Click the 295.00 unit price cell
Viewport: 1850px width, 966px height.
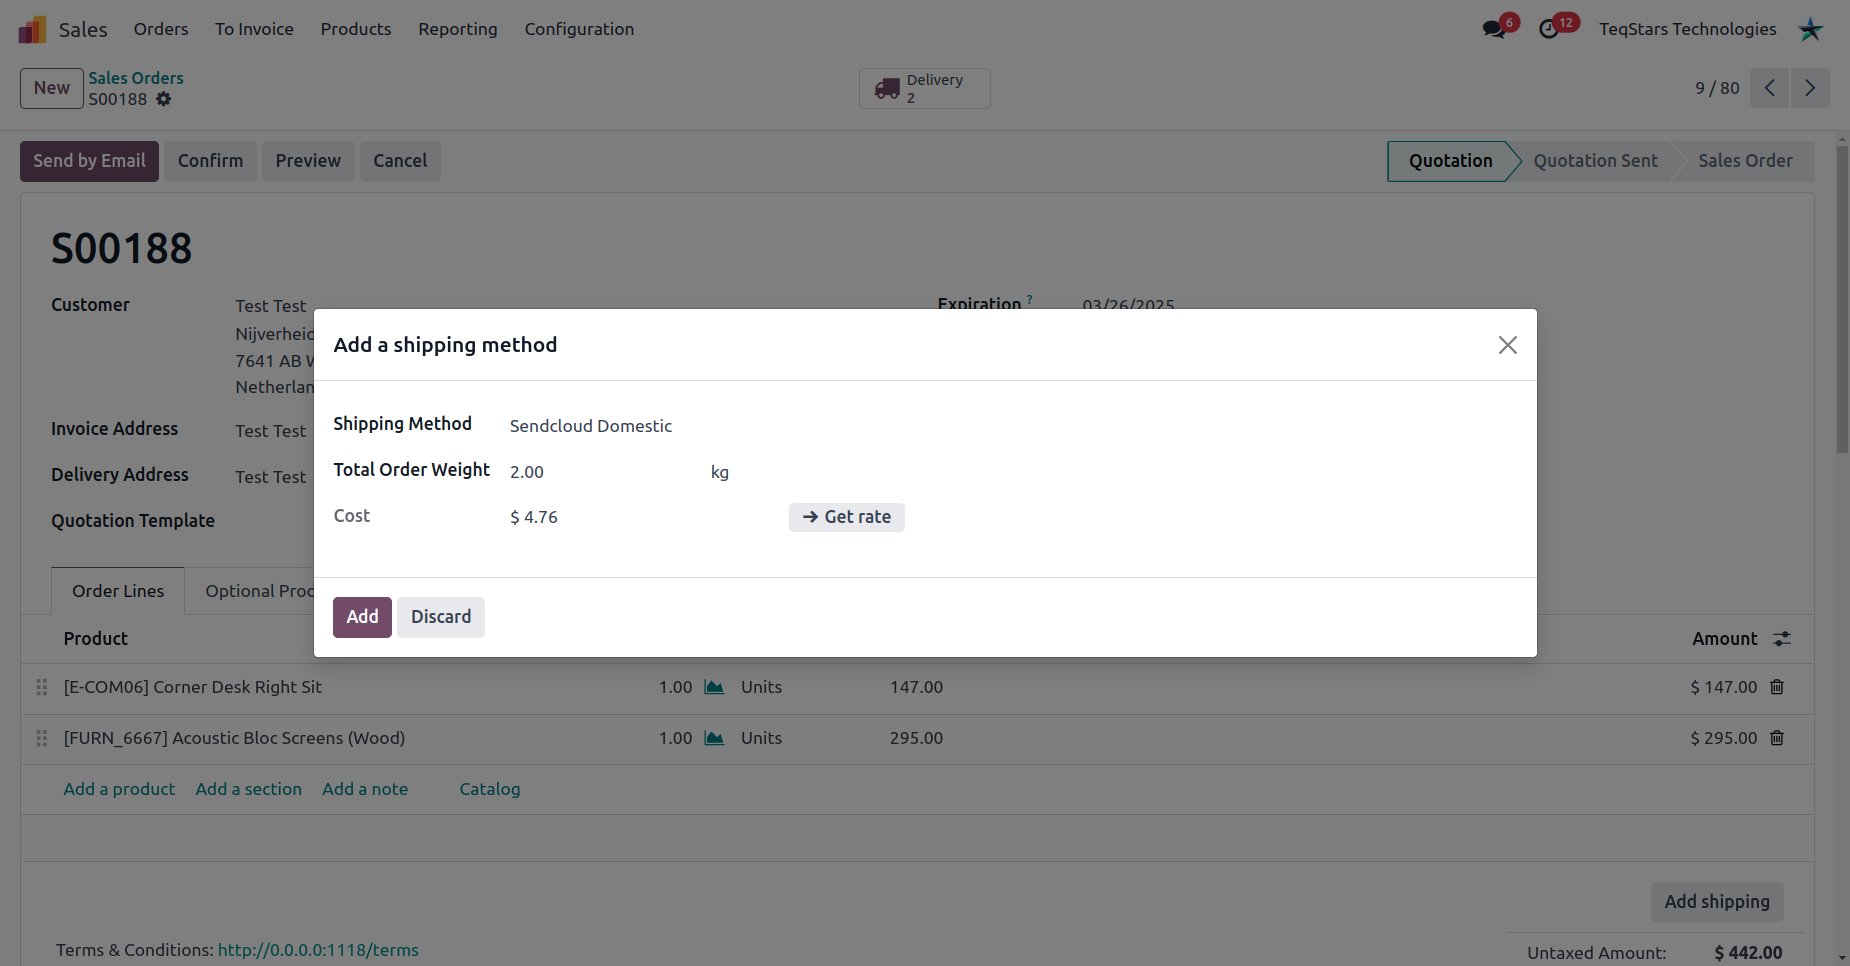[x=916, y=738]
